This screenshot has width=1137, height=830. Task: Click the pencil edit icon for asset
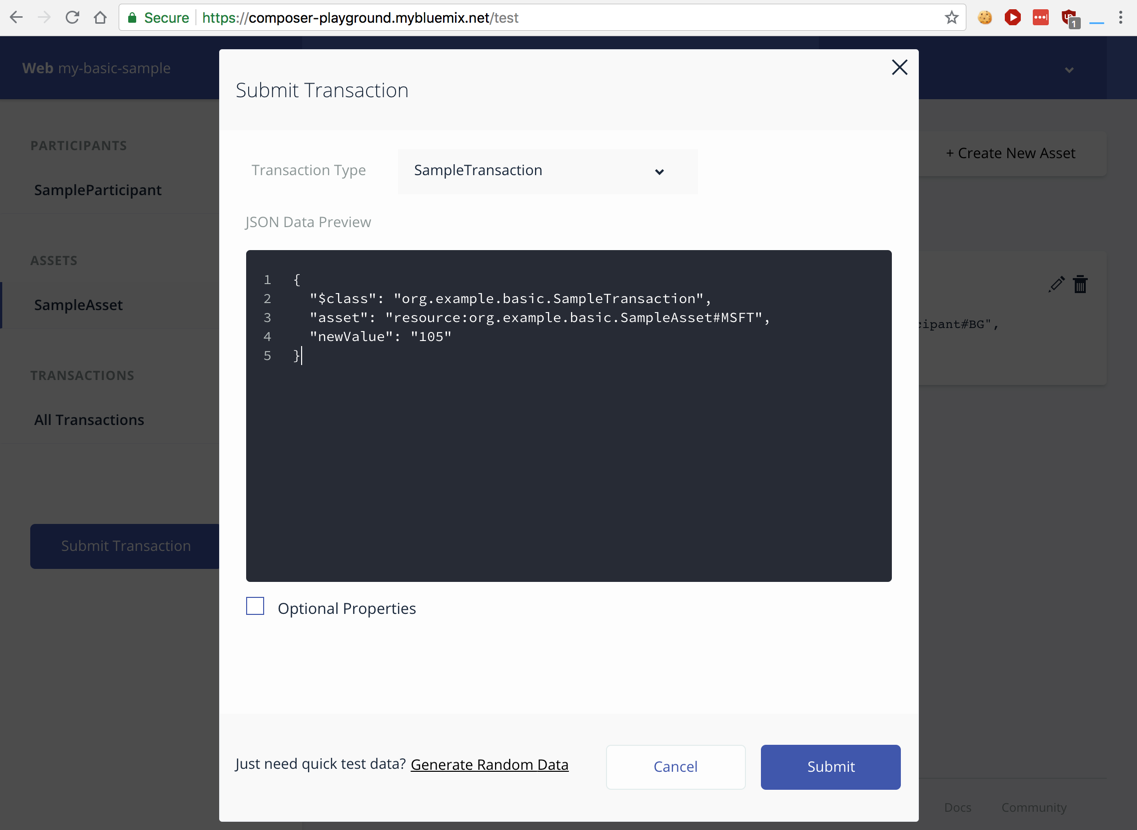pyautogui.click(x=1056, y=284)
